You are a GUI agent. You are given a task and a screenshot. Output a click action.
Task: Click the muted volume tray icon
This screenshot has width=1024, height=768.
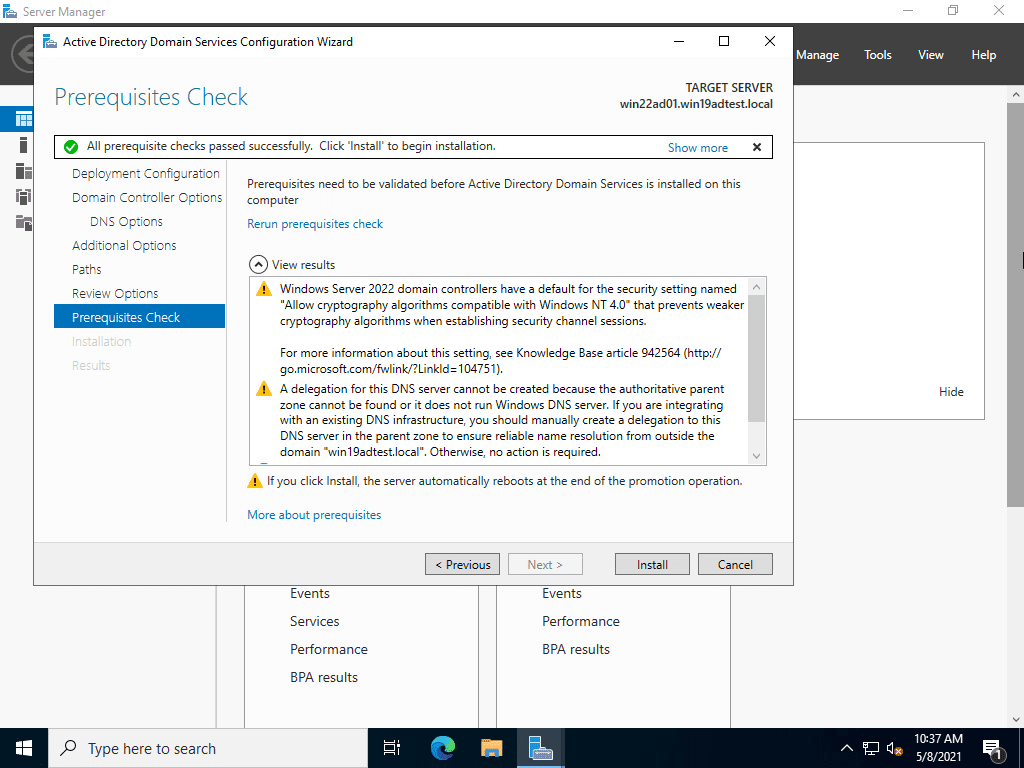[x=895, y=747]
